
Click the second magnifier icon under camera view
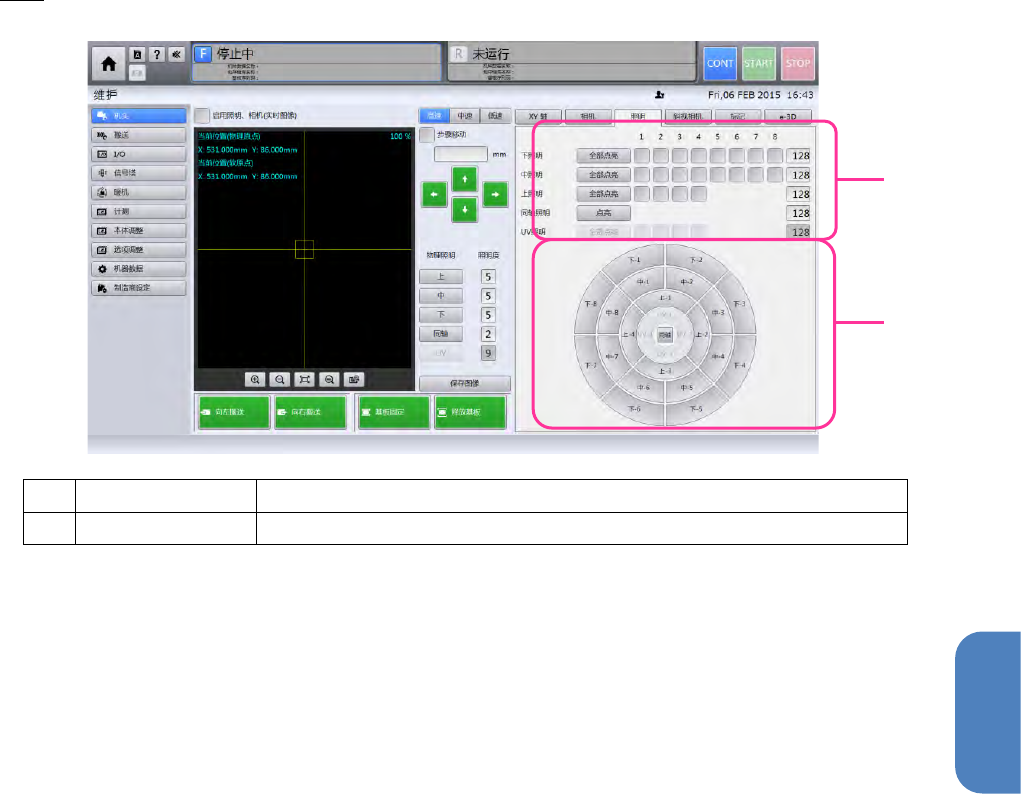279,379
